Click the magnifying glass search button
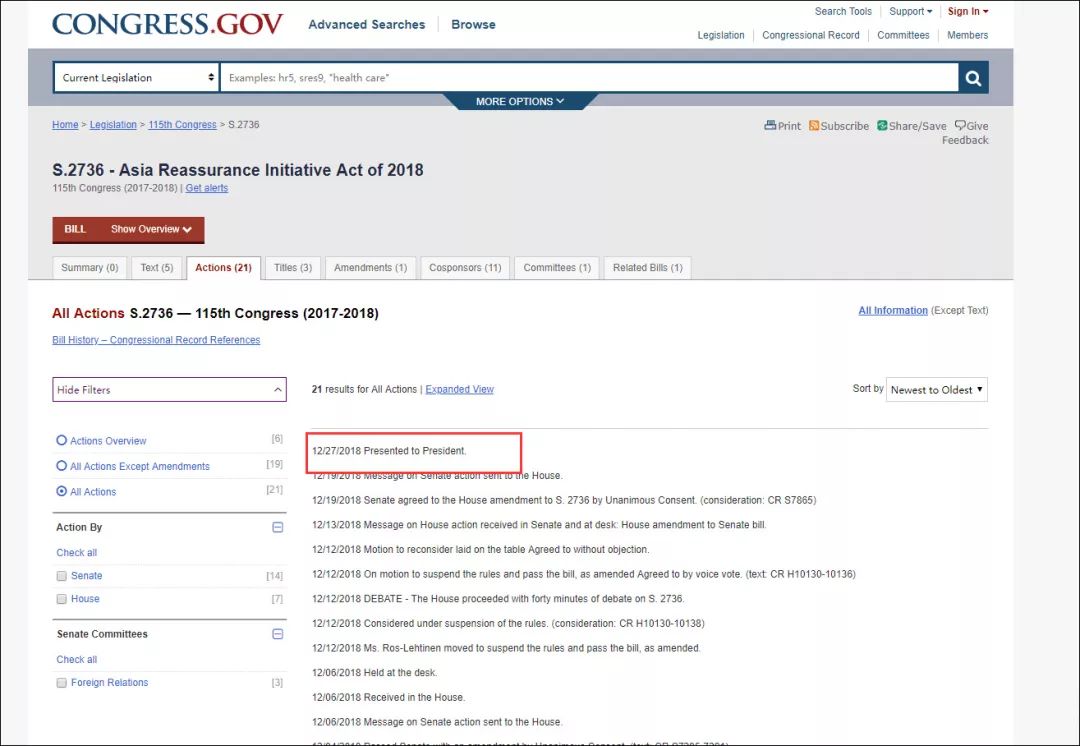Screen dimensions: 1080x746 click(973, 78)
